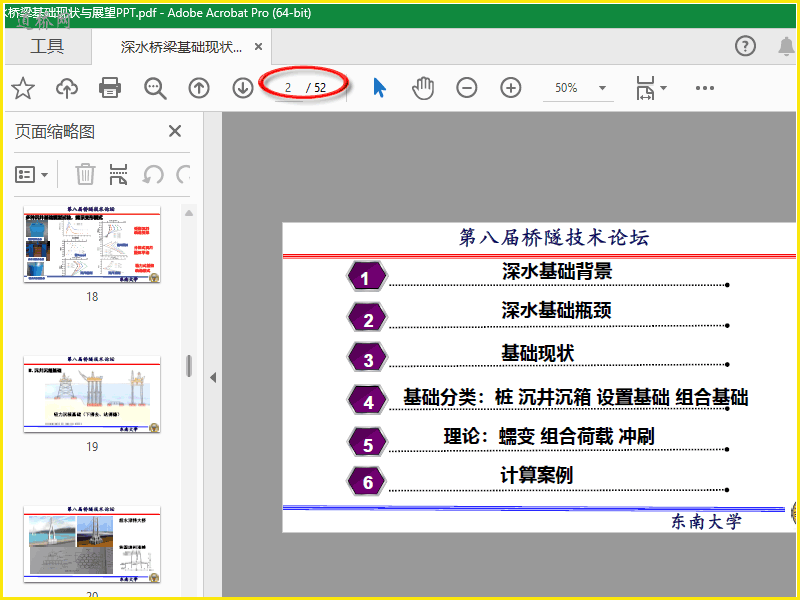
Task: Click the insert pages icon in thumbnails panel
Action: (x=118, y=174)
